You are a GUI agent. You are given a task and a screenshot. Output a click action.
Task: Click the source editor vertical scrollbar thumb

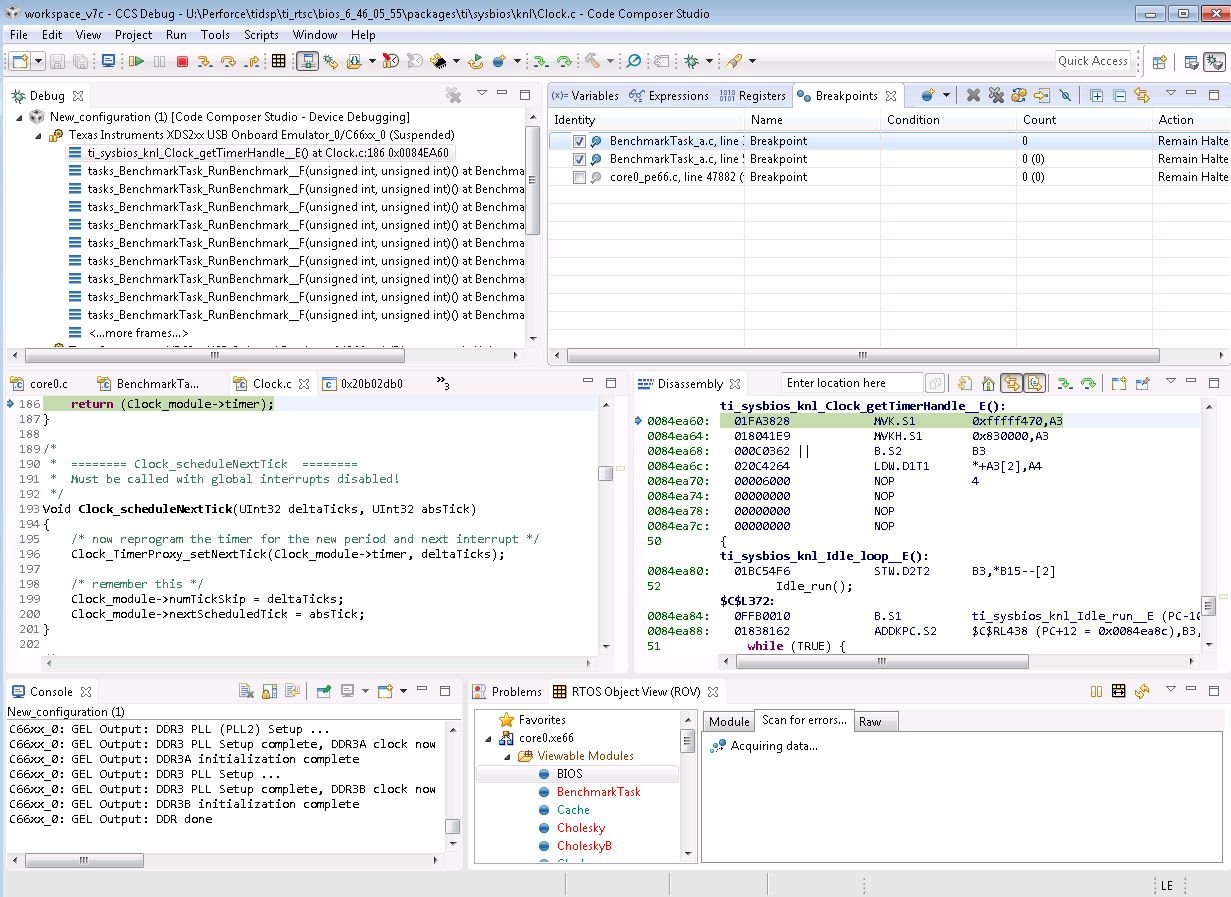pyautogui.click(x=606, y=473)
